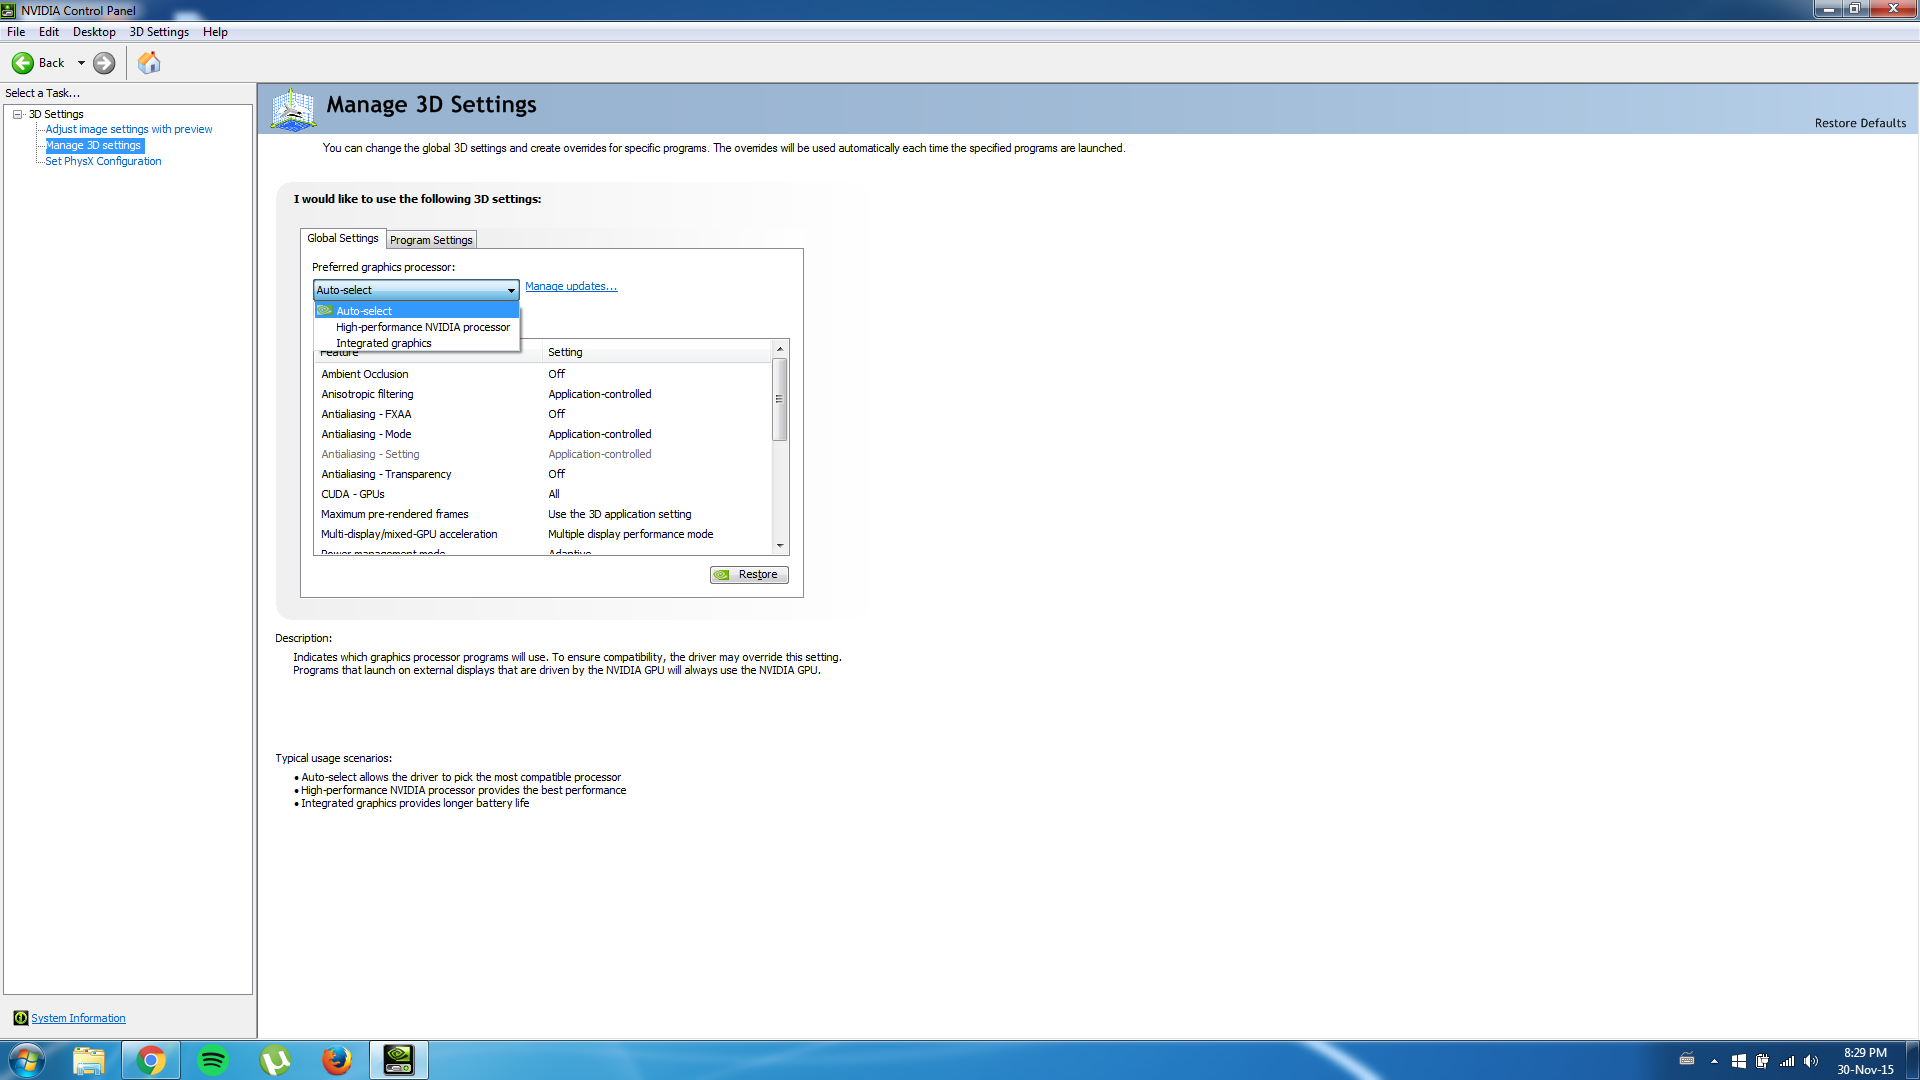The height and width of the screenshot is (1080, 1920).
Task: Click the settings list scrollbar thumb
Action: click(780, 399)
